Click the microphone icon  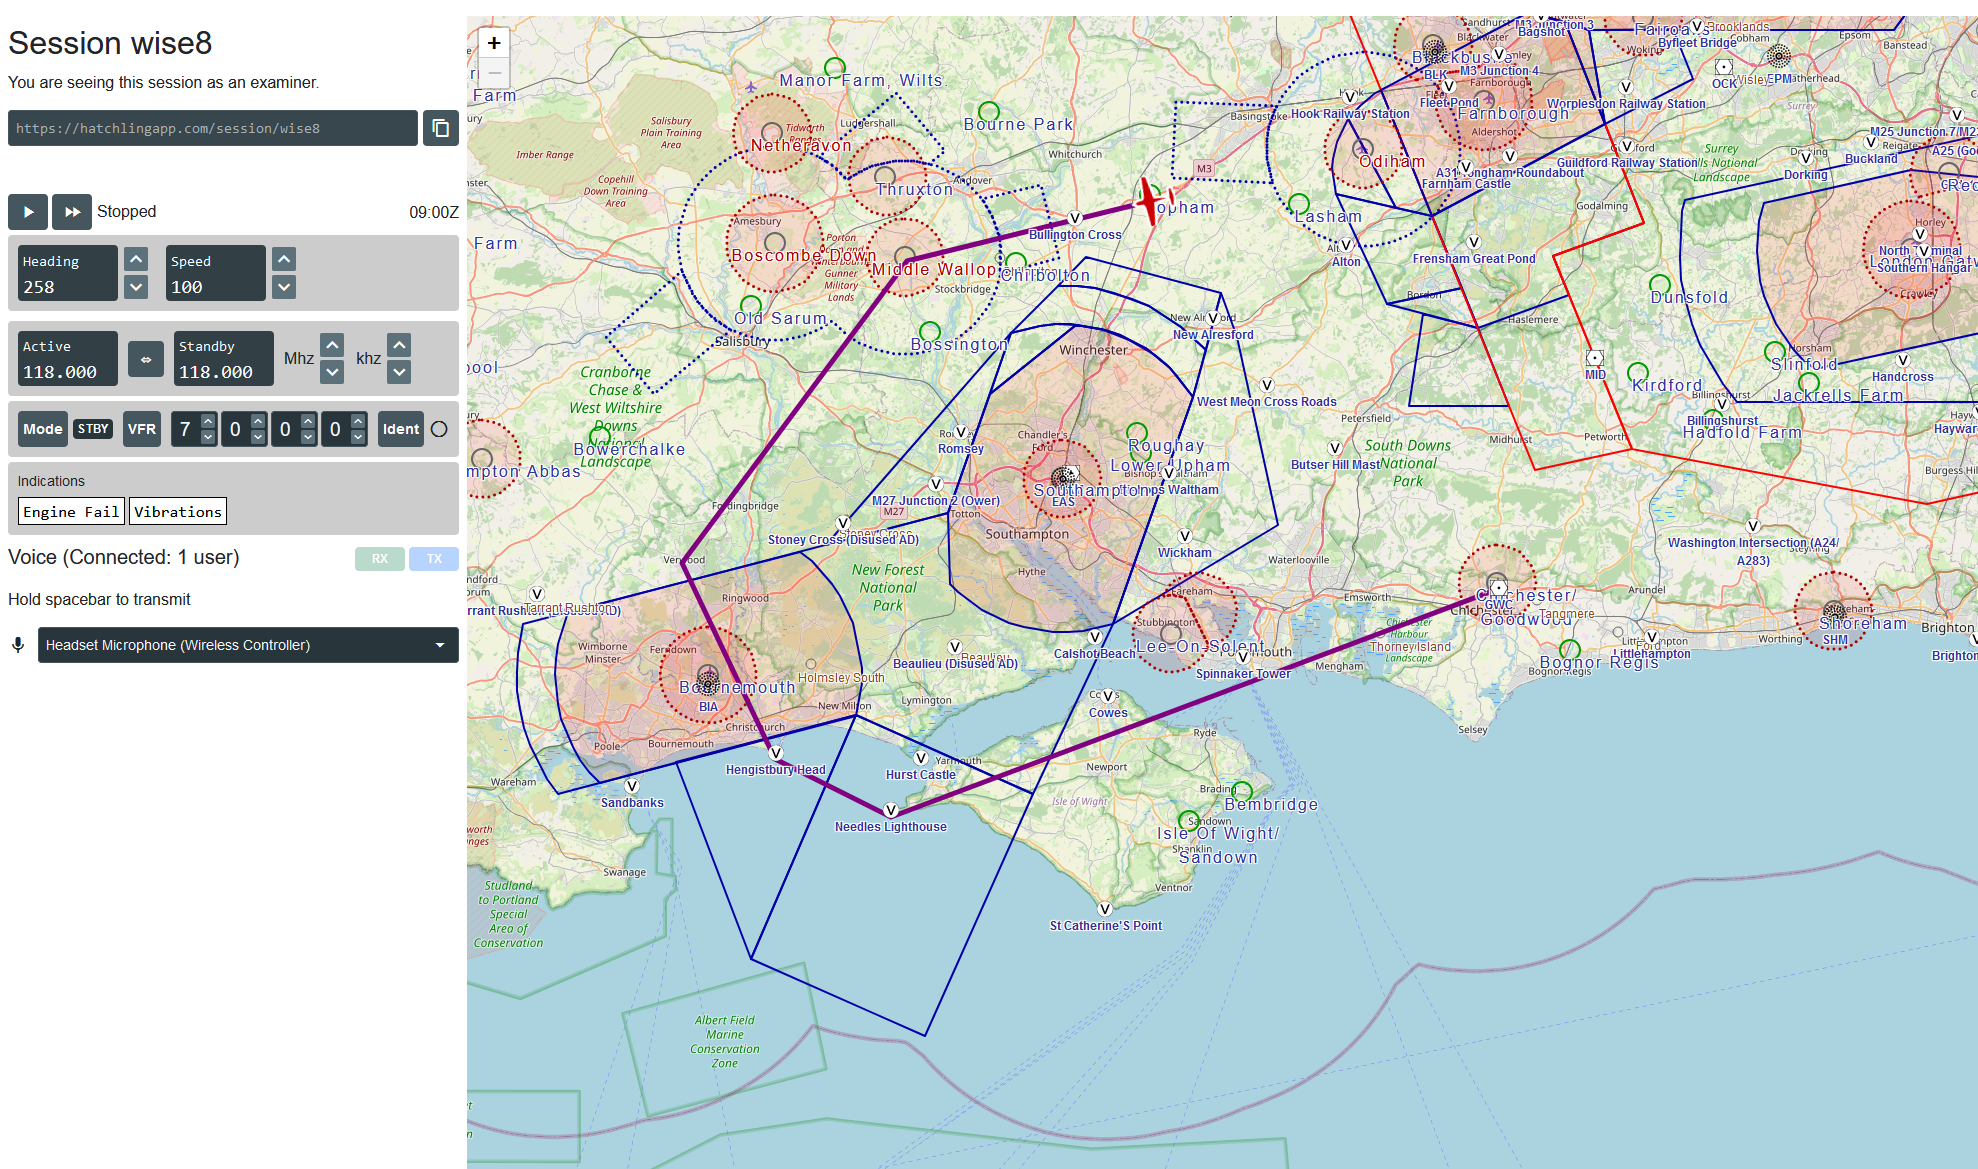(18, 645)
